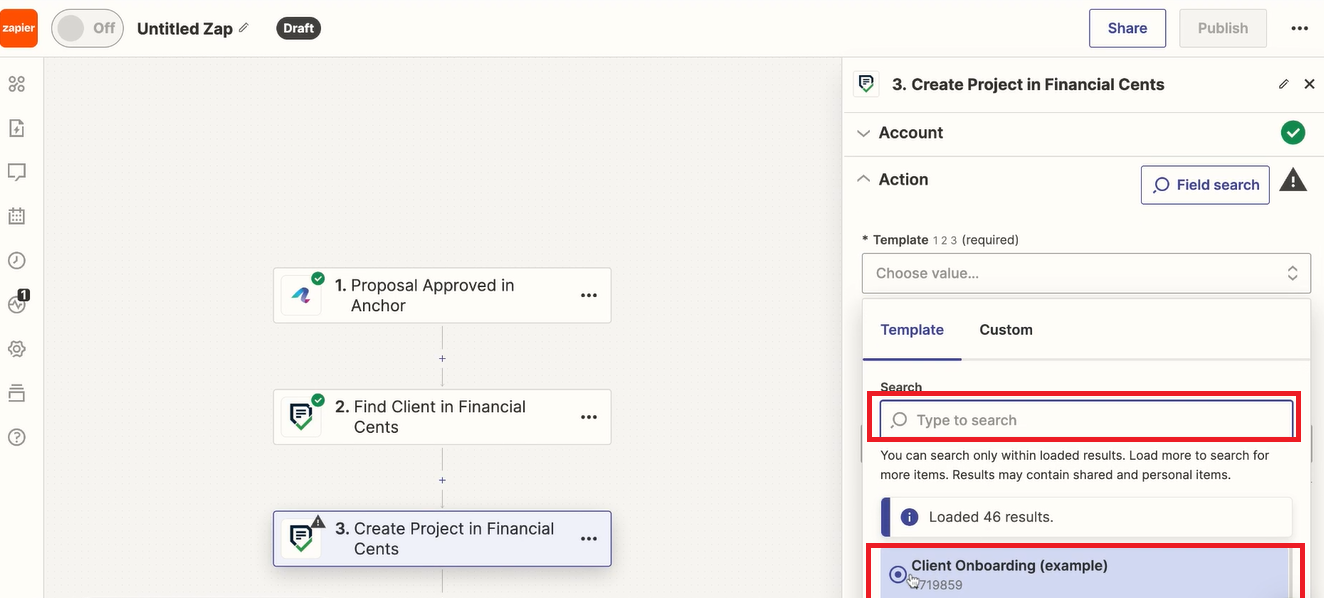Open the settings gear icon in sidebar
The height and width of the screenshot is (598, 1324).
(x=16, y=349)
